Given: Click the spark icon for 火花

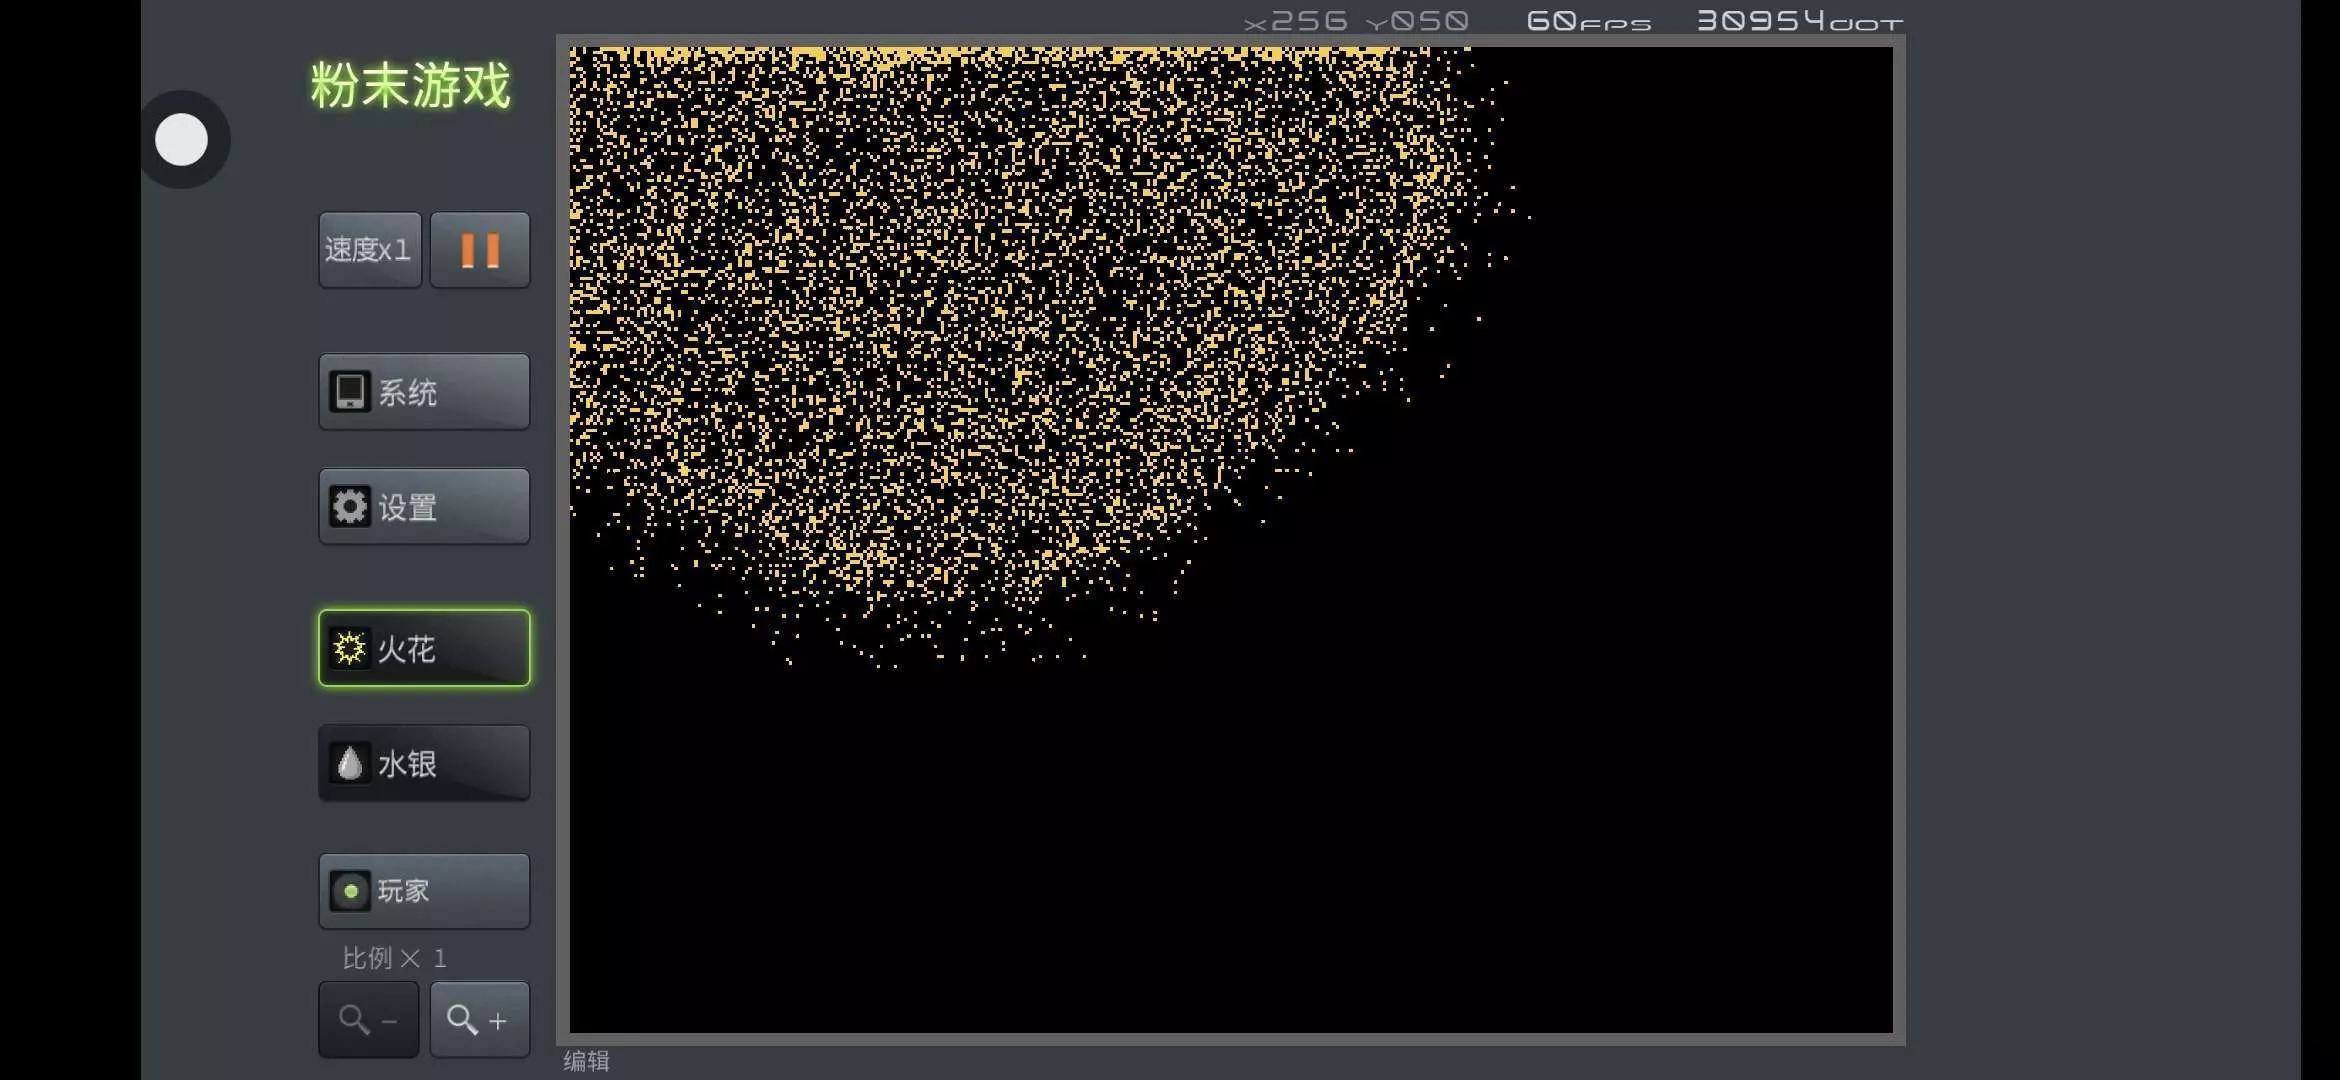Looking at the screenshot, I should coord(350,648).
